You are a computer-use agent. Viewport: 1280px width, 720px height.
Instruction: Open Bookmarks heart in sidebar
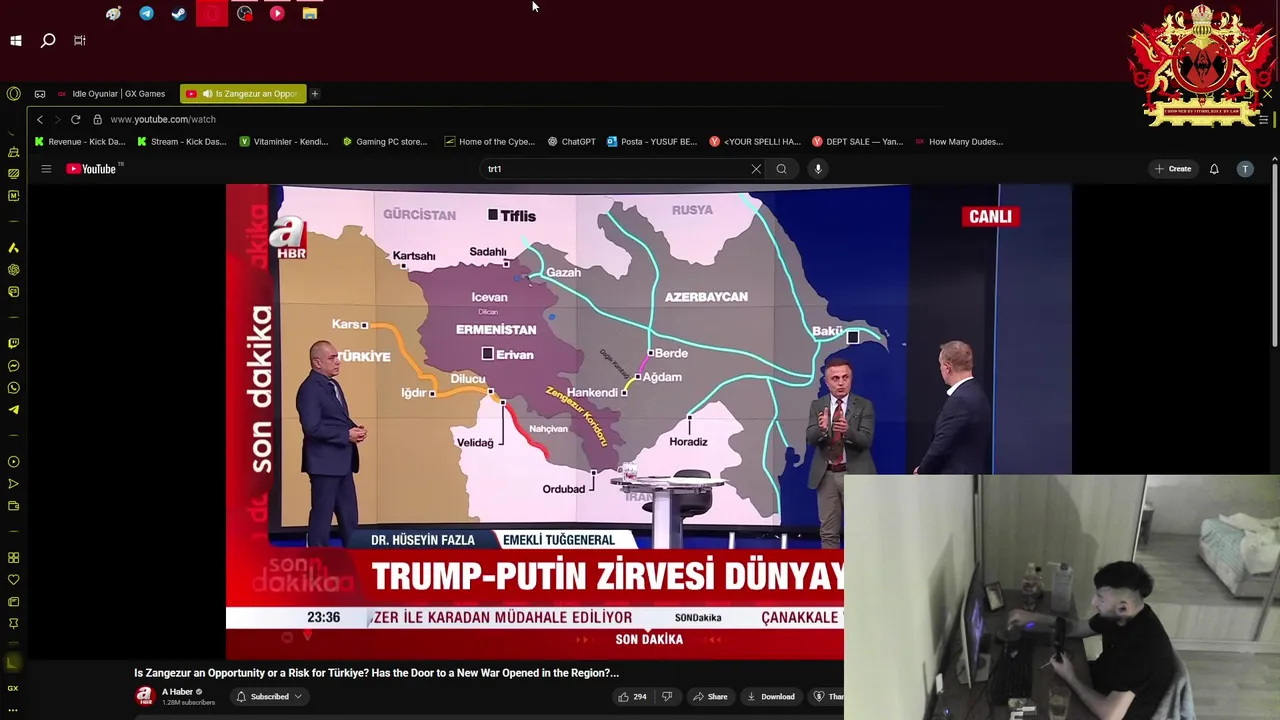coord(13,580)
